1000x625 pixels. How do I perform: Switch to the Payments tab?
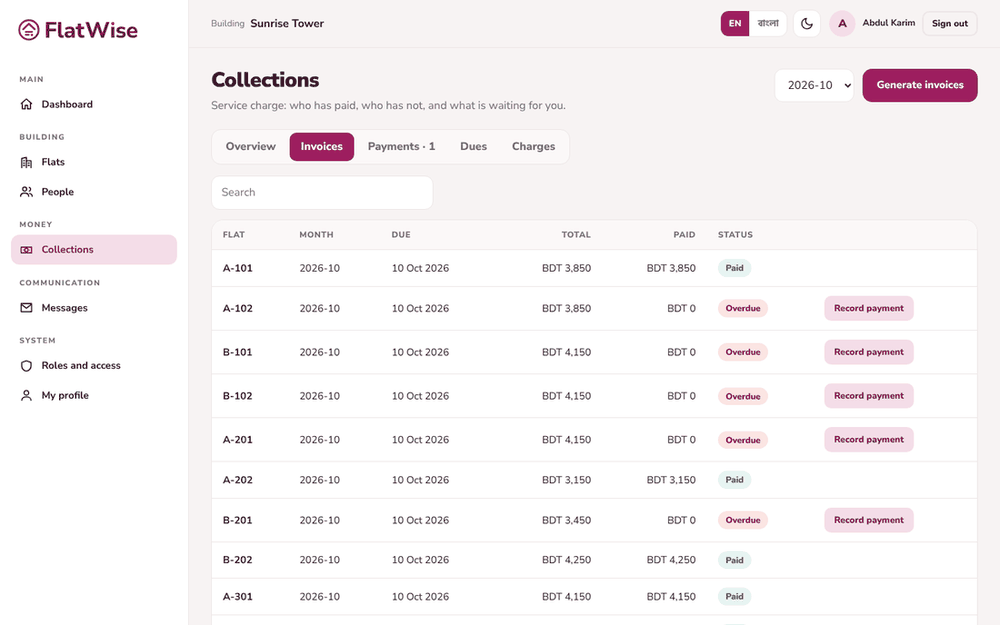[401, 147]
